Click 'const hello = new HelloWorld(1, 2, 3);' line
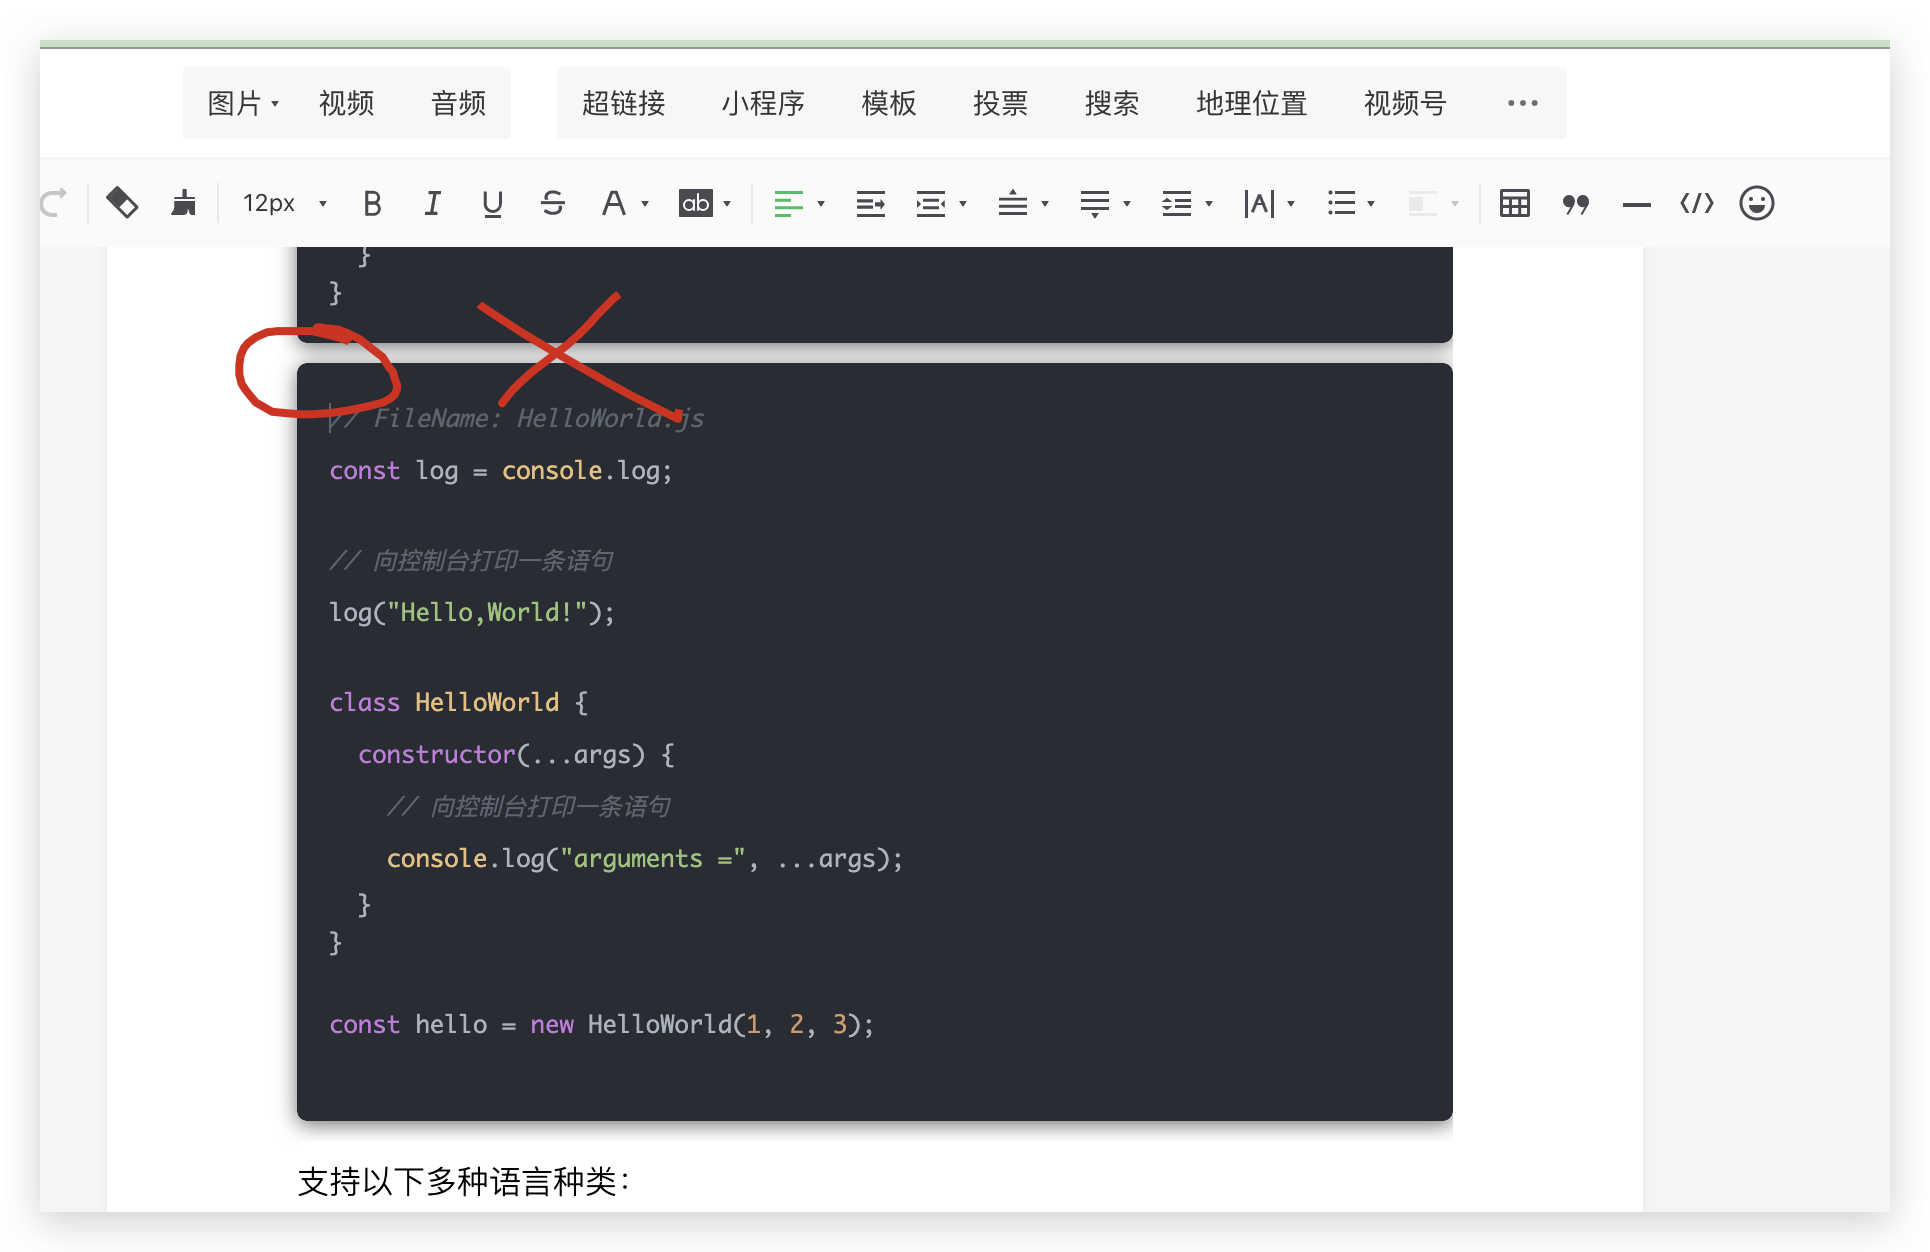Screen dimensions: 1930x1252 (602, 1024)
